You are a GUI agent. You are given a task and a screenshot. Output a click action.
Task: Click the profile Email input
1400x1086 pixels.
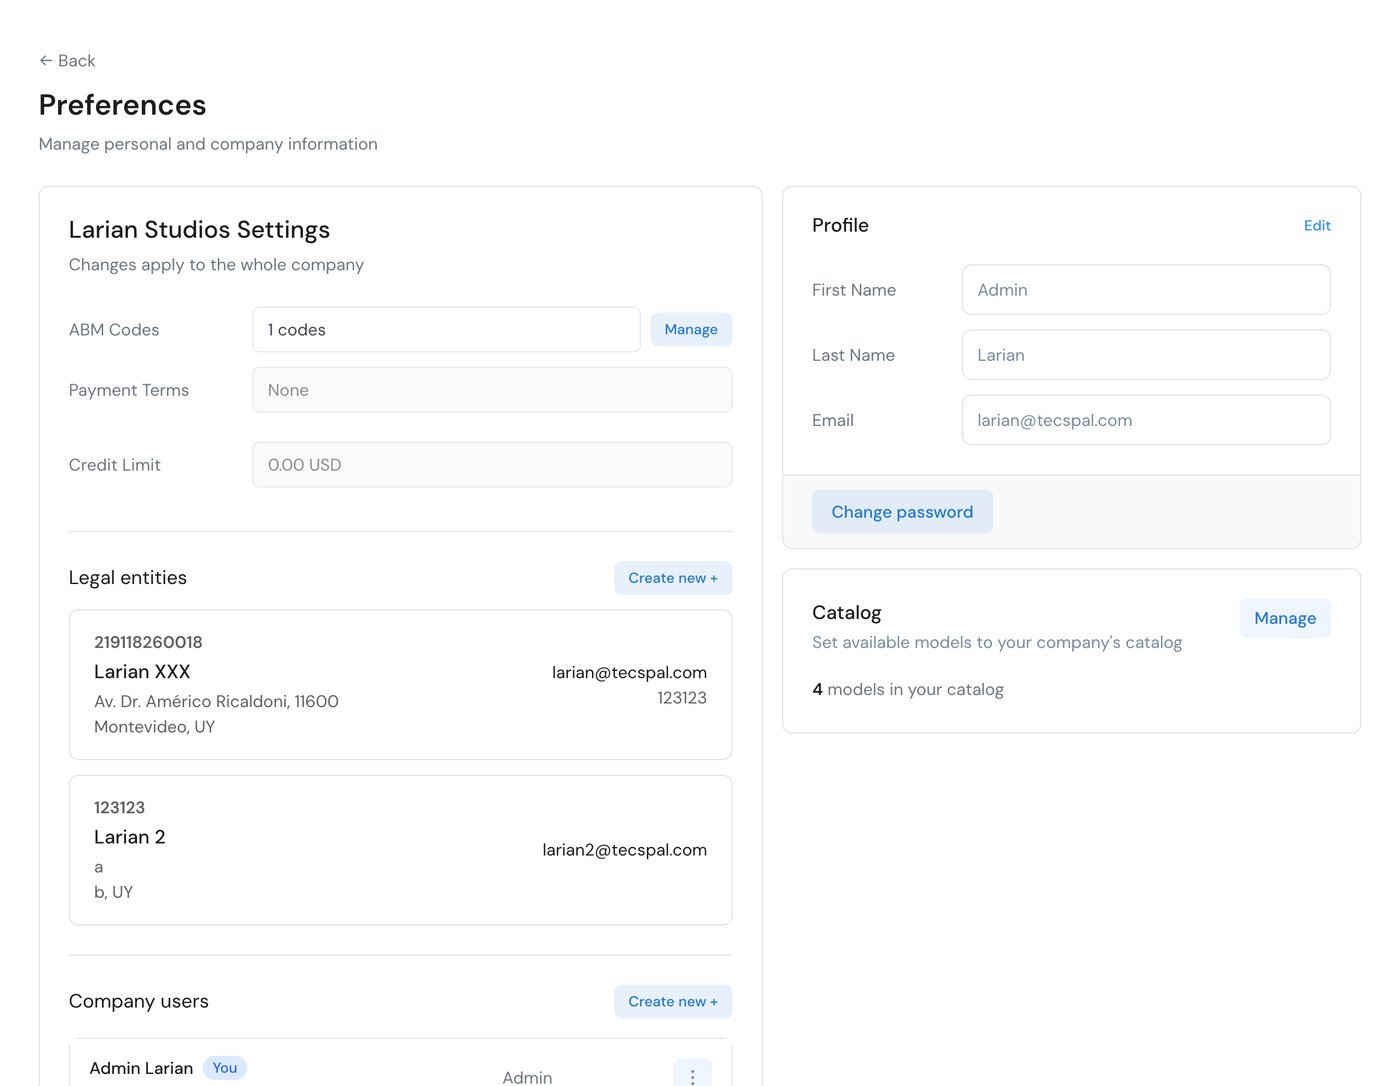pos(1146,420)
